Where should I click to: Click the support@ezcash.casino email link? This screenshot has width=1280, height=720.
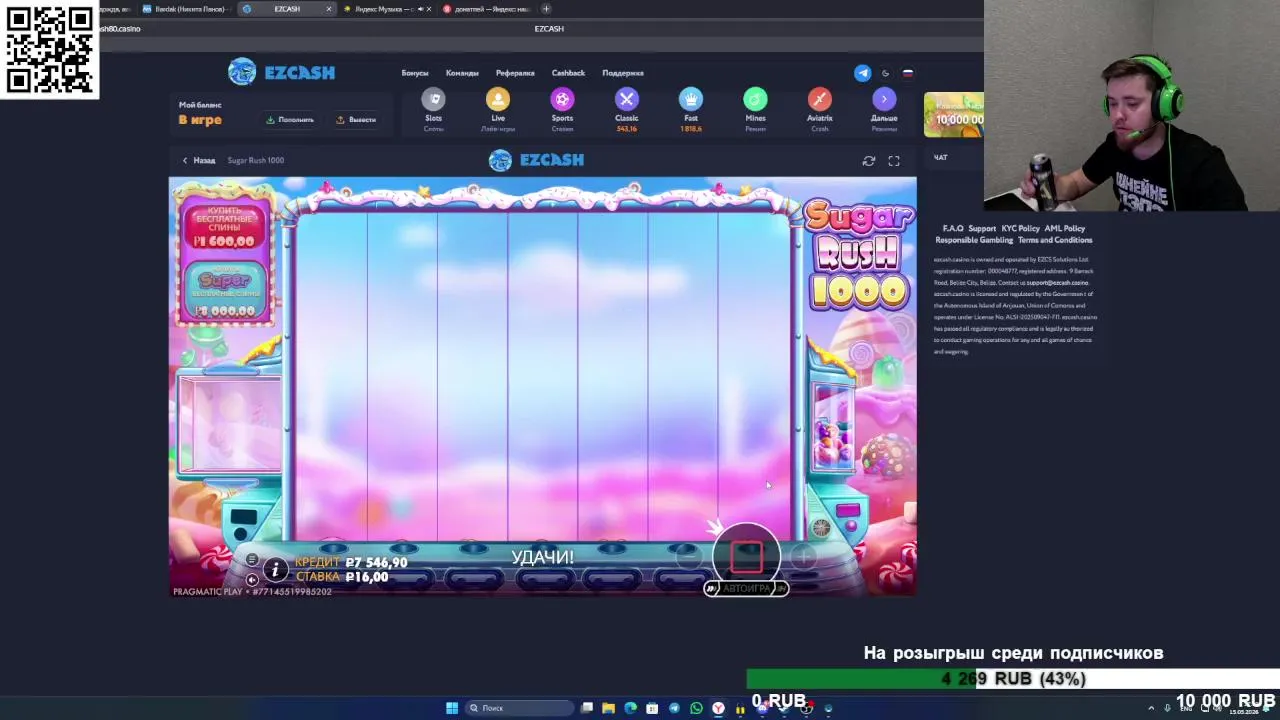coord(1057,283)
